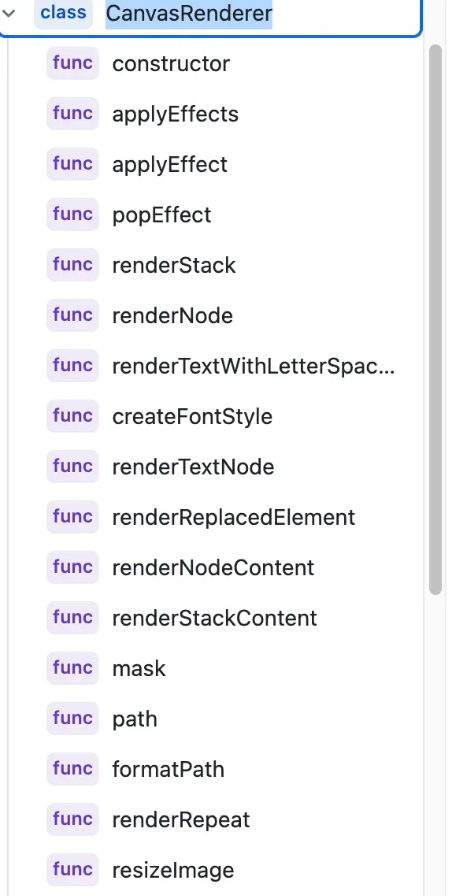453x896 pixels.
Task: Click the func badge next to mask
Action: (x=73, y=668)
